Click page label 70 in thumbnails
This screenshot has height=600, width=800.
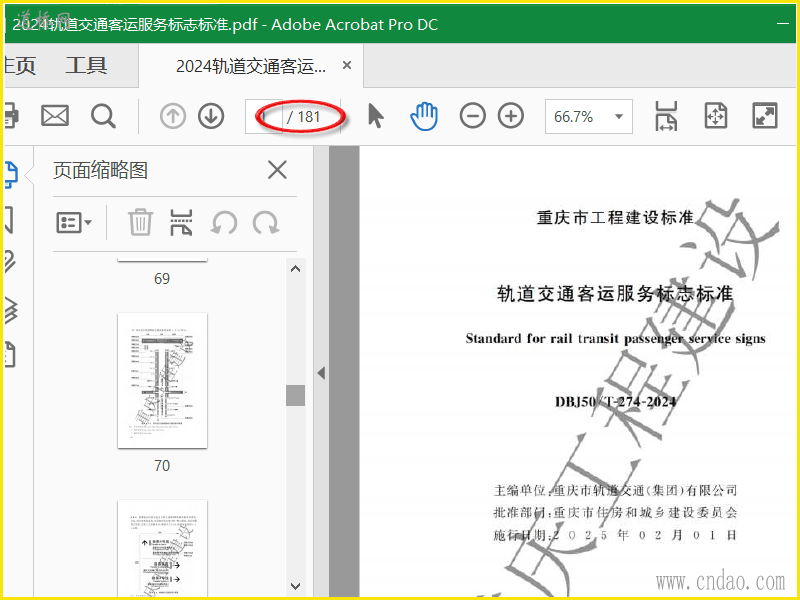[x=162, y=465]
